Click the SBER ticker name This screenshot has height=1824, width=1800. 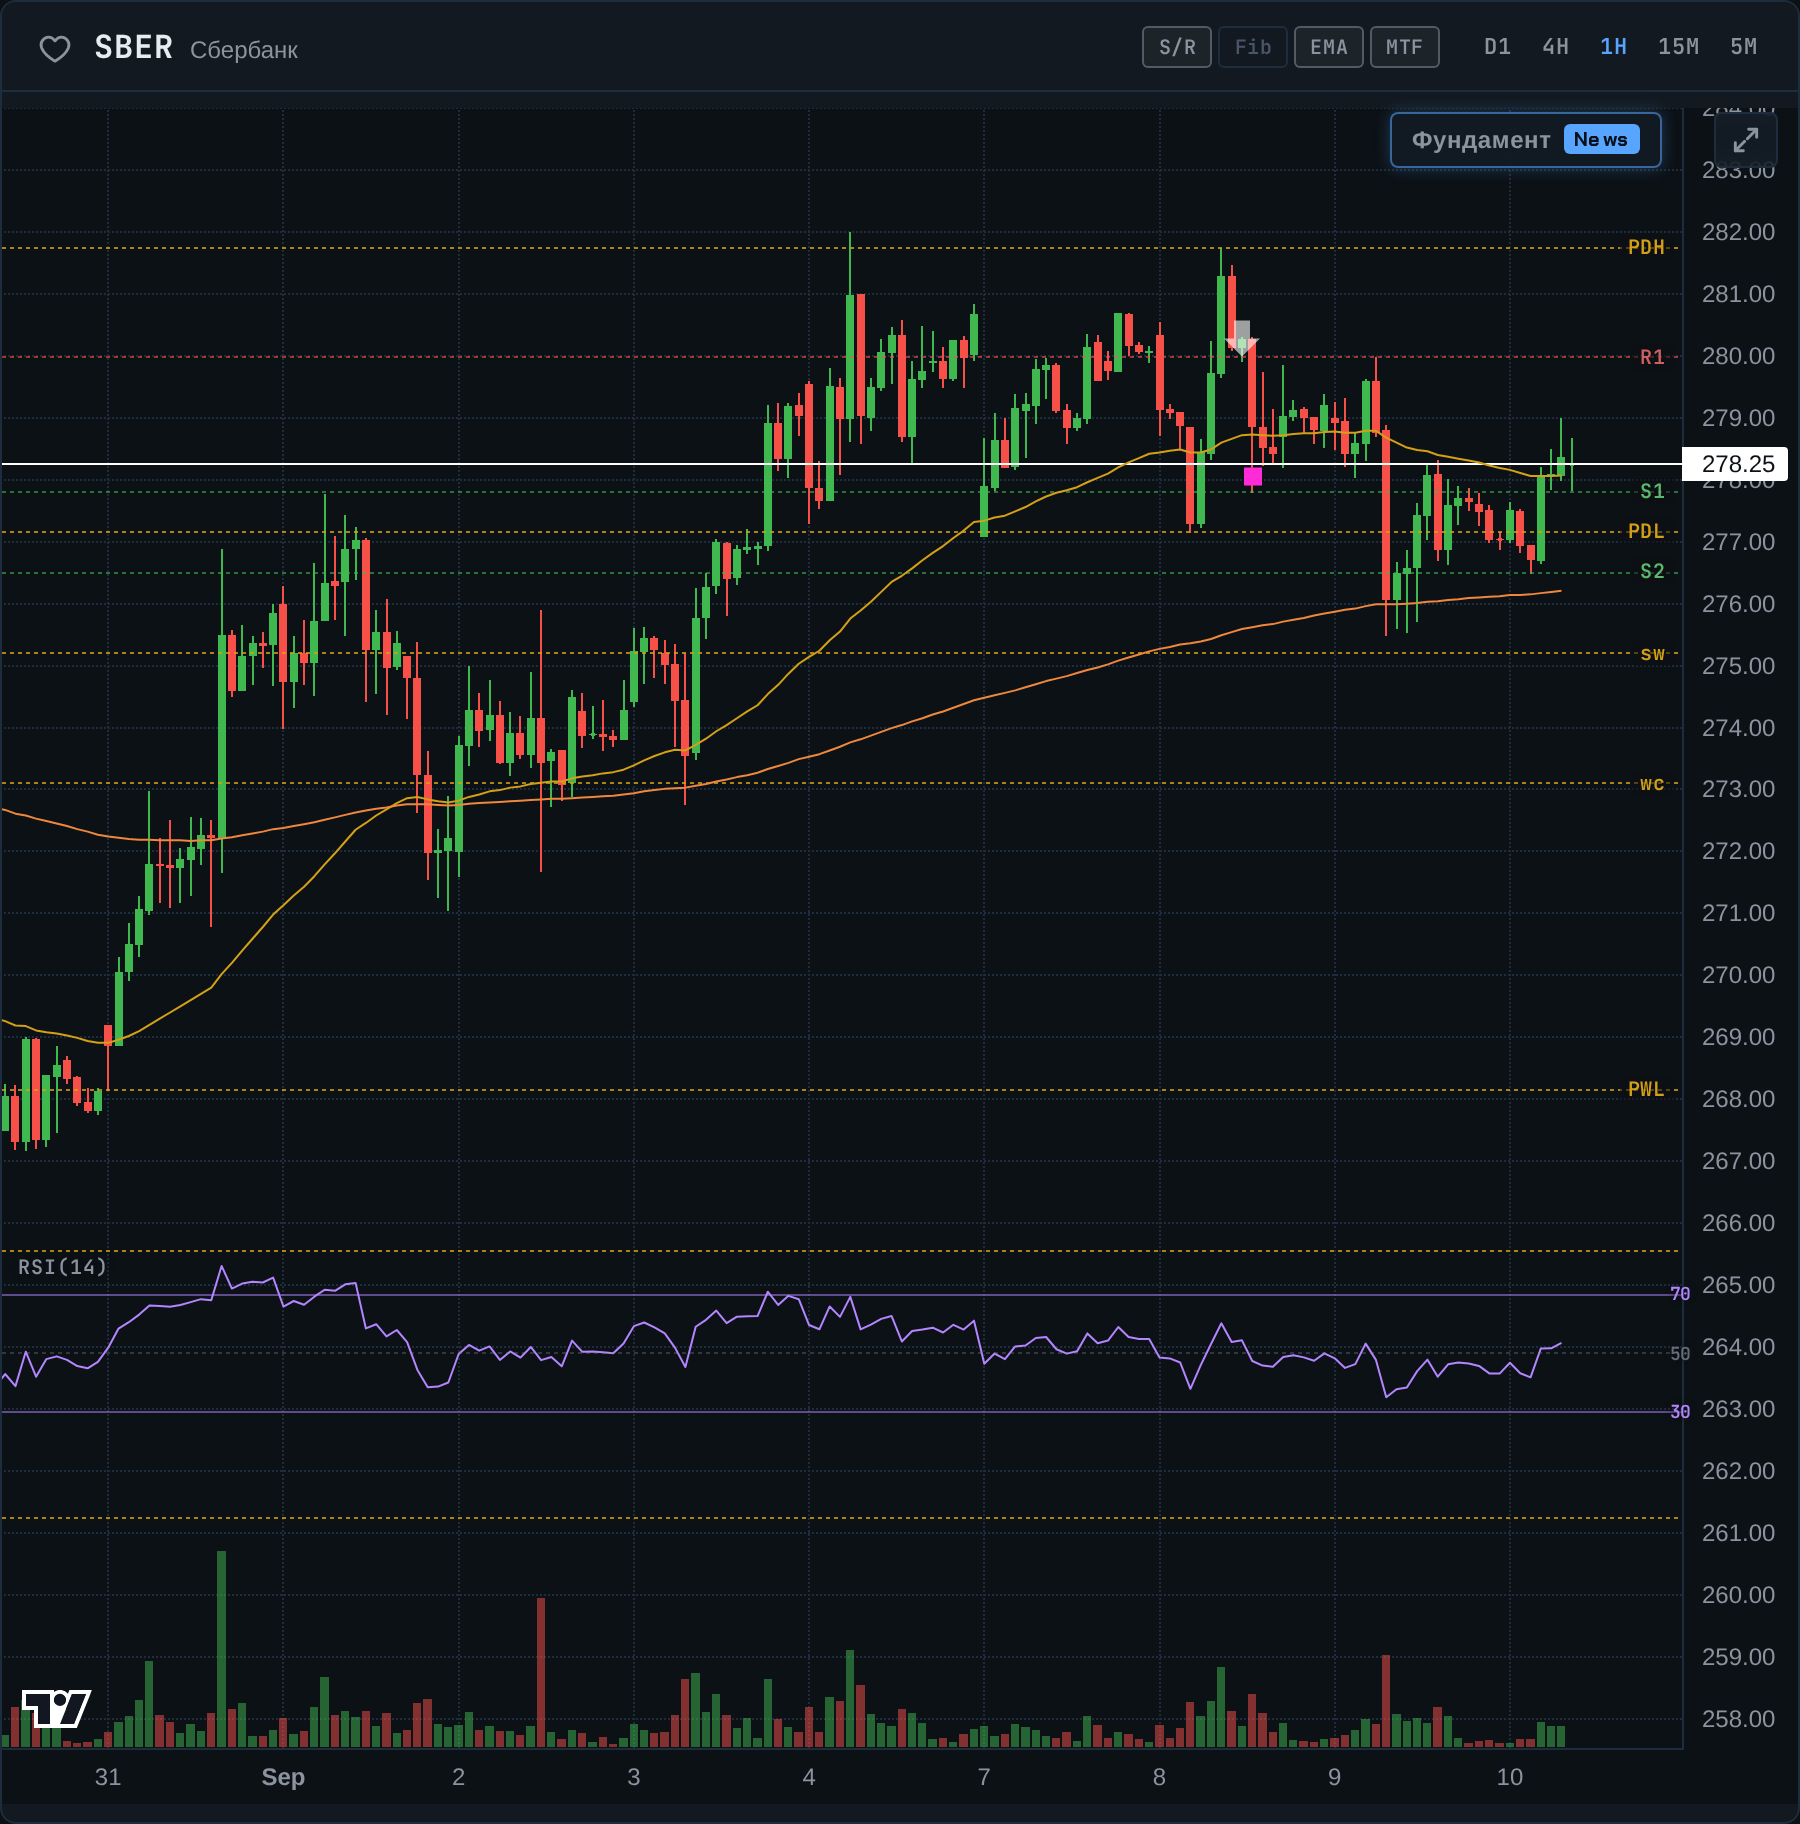134,48
